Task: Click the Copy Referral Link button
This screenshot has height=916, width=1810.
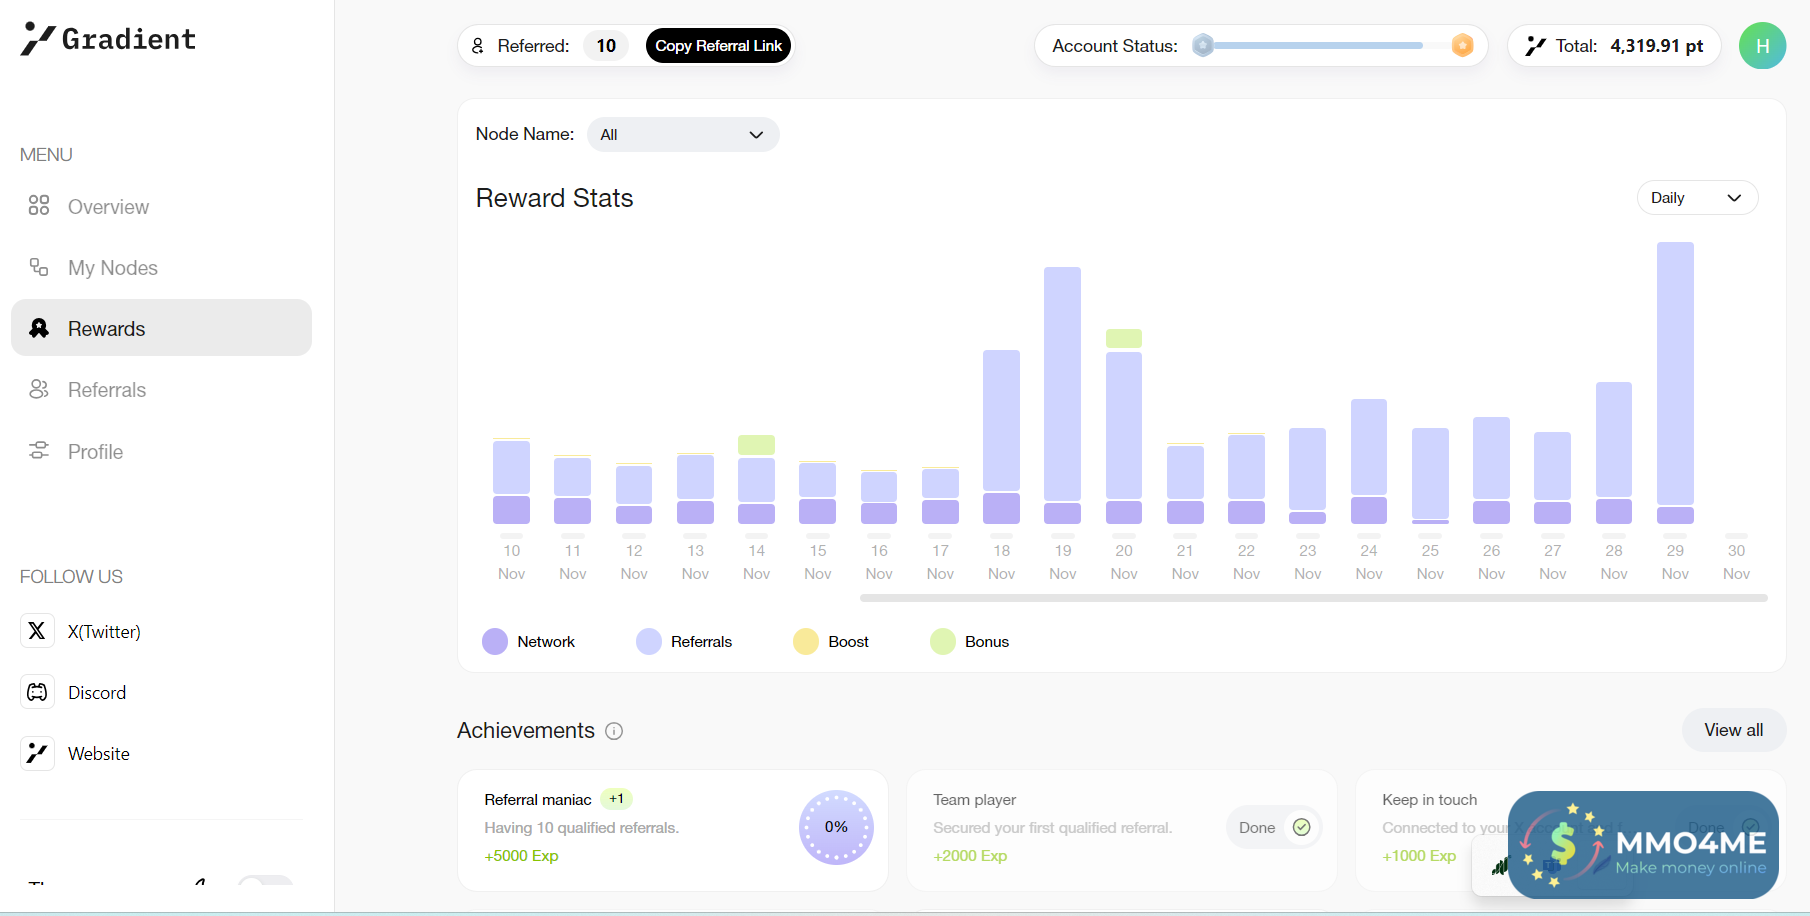Action: coord(718,45)
